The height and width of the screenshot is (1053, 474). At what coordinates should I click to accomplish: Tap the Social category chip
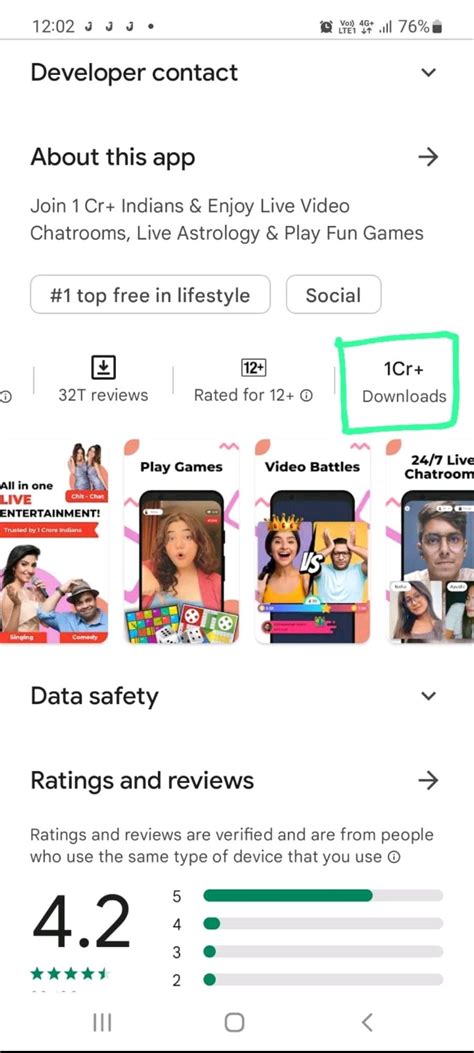point(334,295)
